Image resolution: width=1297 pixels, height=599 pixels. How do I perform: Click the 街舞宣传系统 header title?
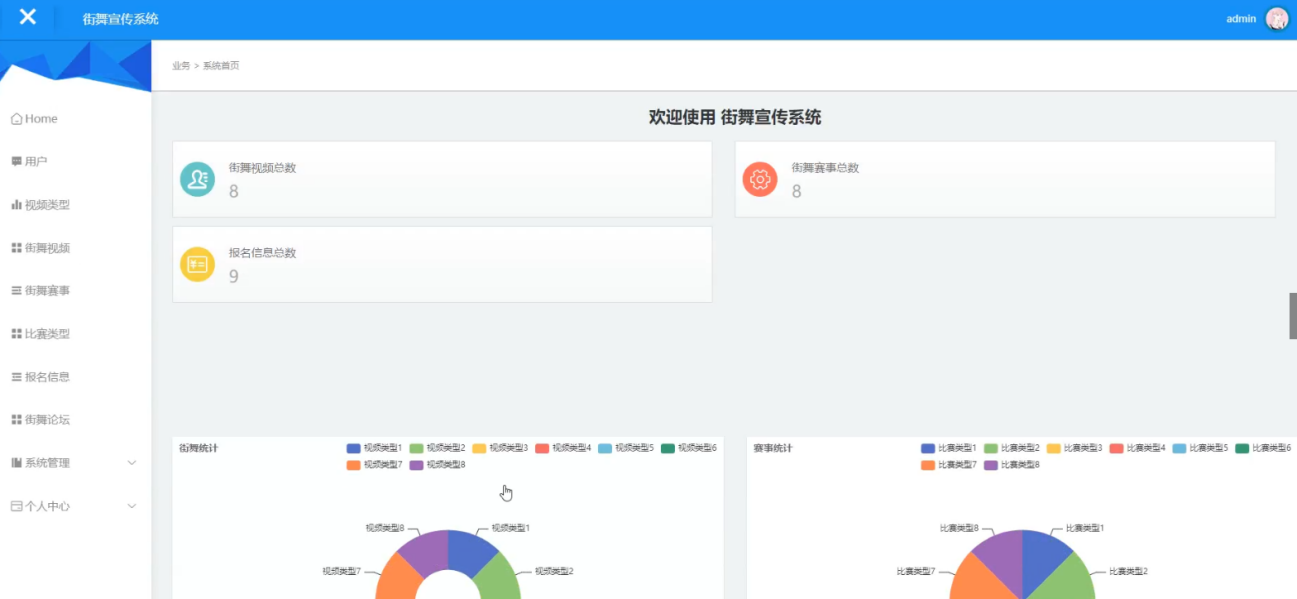click(121, 19)
